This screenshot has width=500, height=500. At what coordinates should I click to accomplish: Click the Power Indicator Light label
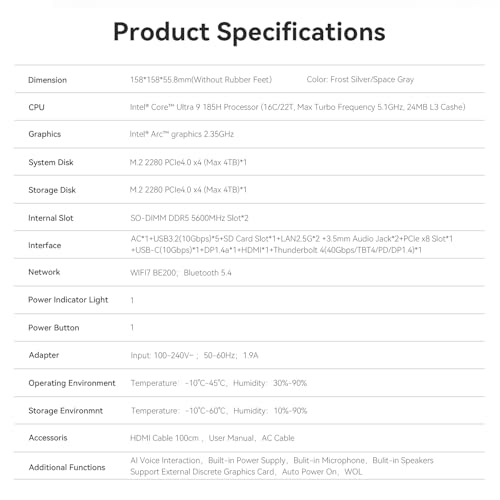68,300
